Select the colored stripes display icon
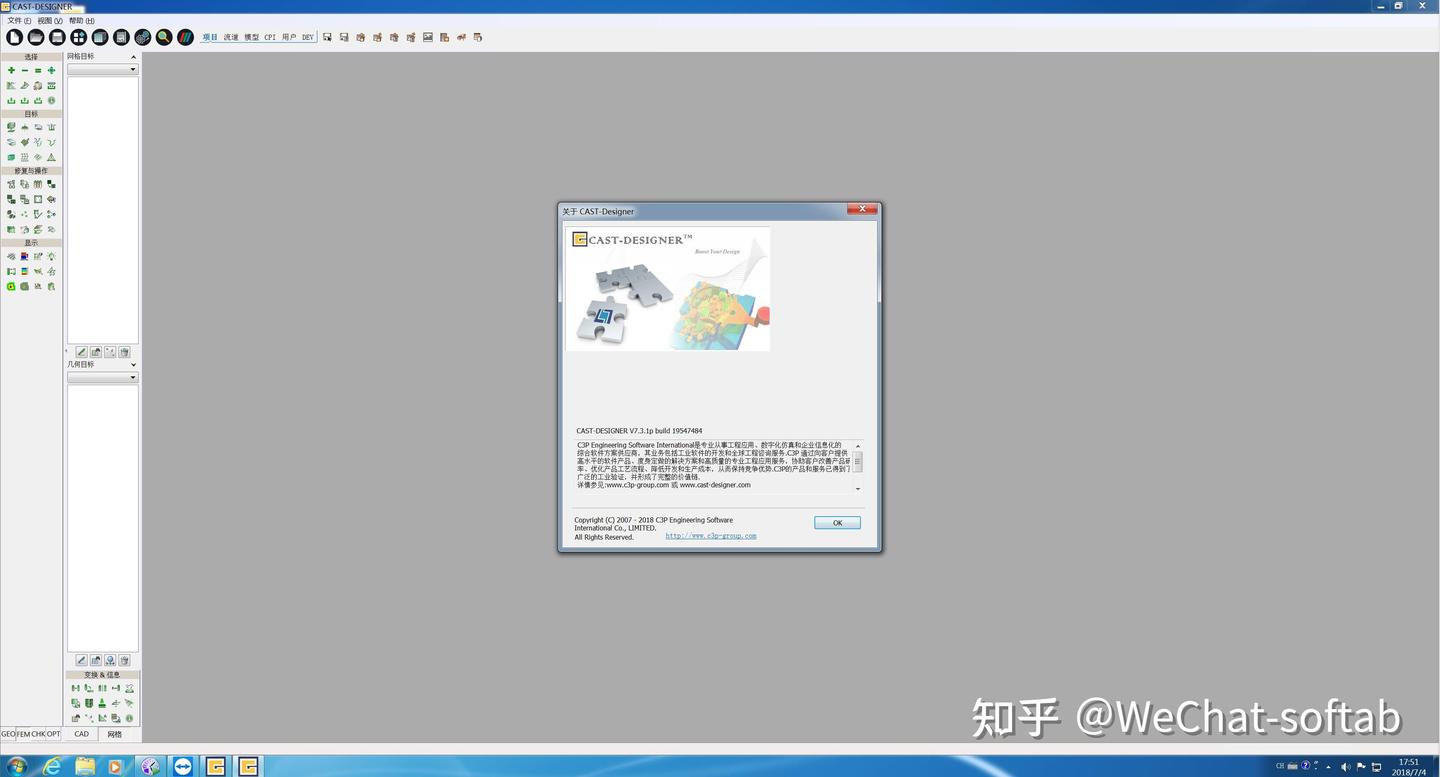1440x777 pixels. pos(186,37)
